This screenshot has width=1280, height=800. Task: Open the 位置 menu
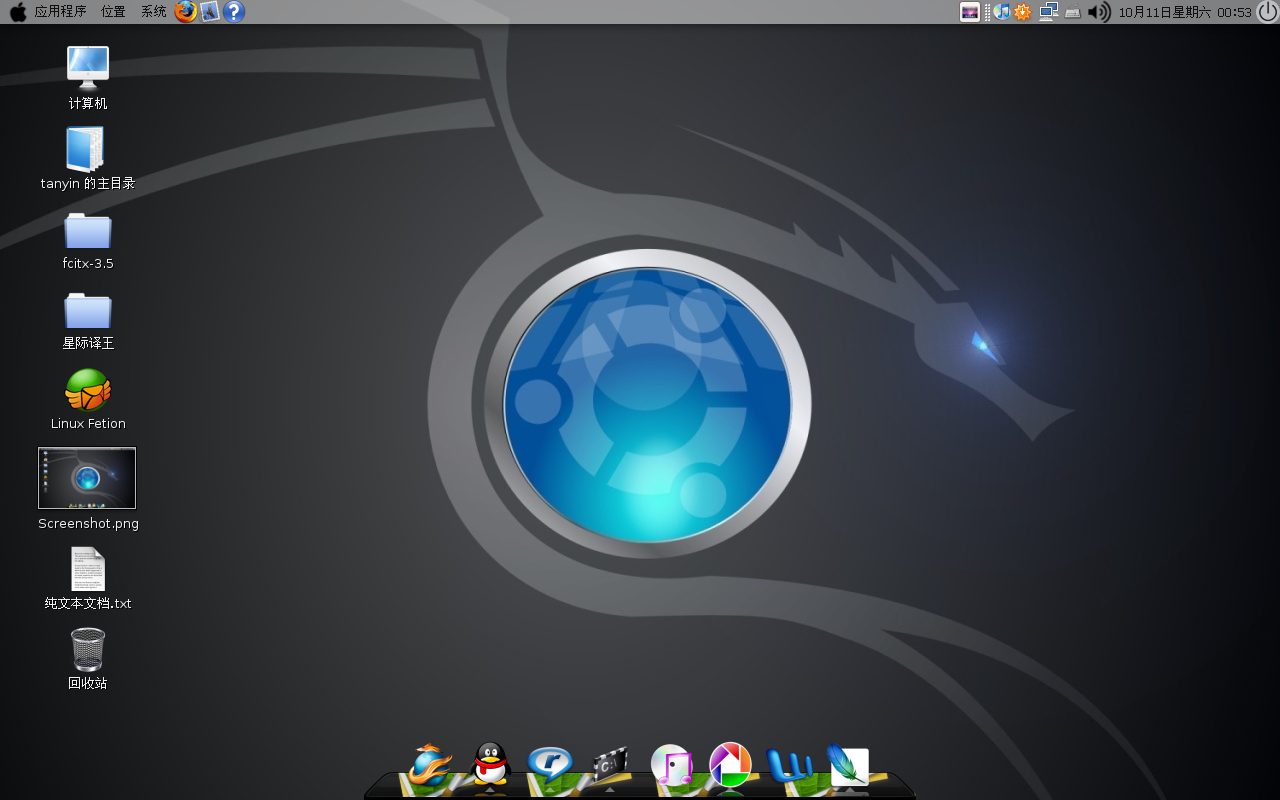[x=113, y=12]
